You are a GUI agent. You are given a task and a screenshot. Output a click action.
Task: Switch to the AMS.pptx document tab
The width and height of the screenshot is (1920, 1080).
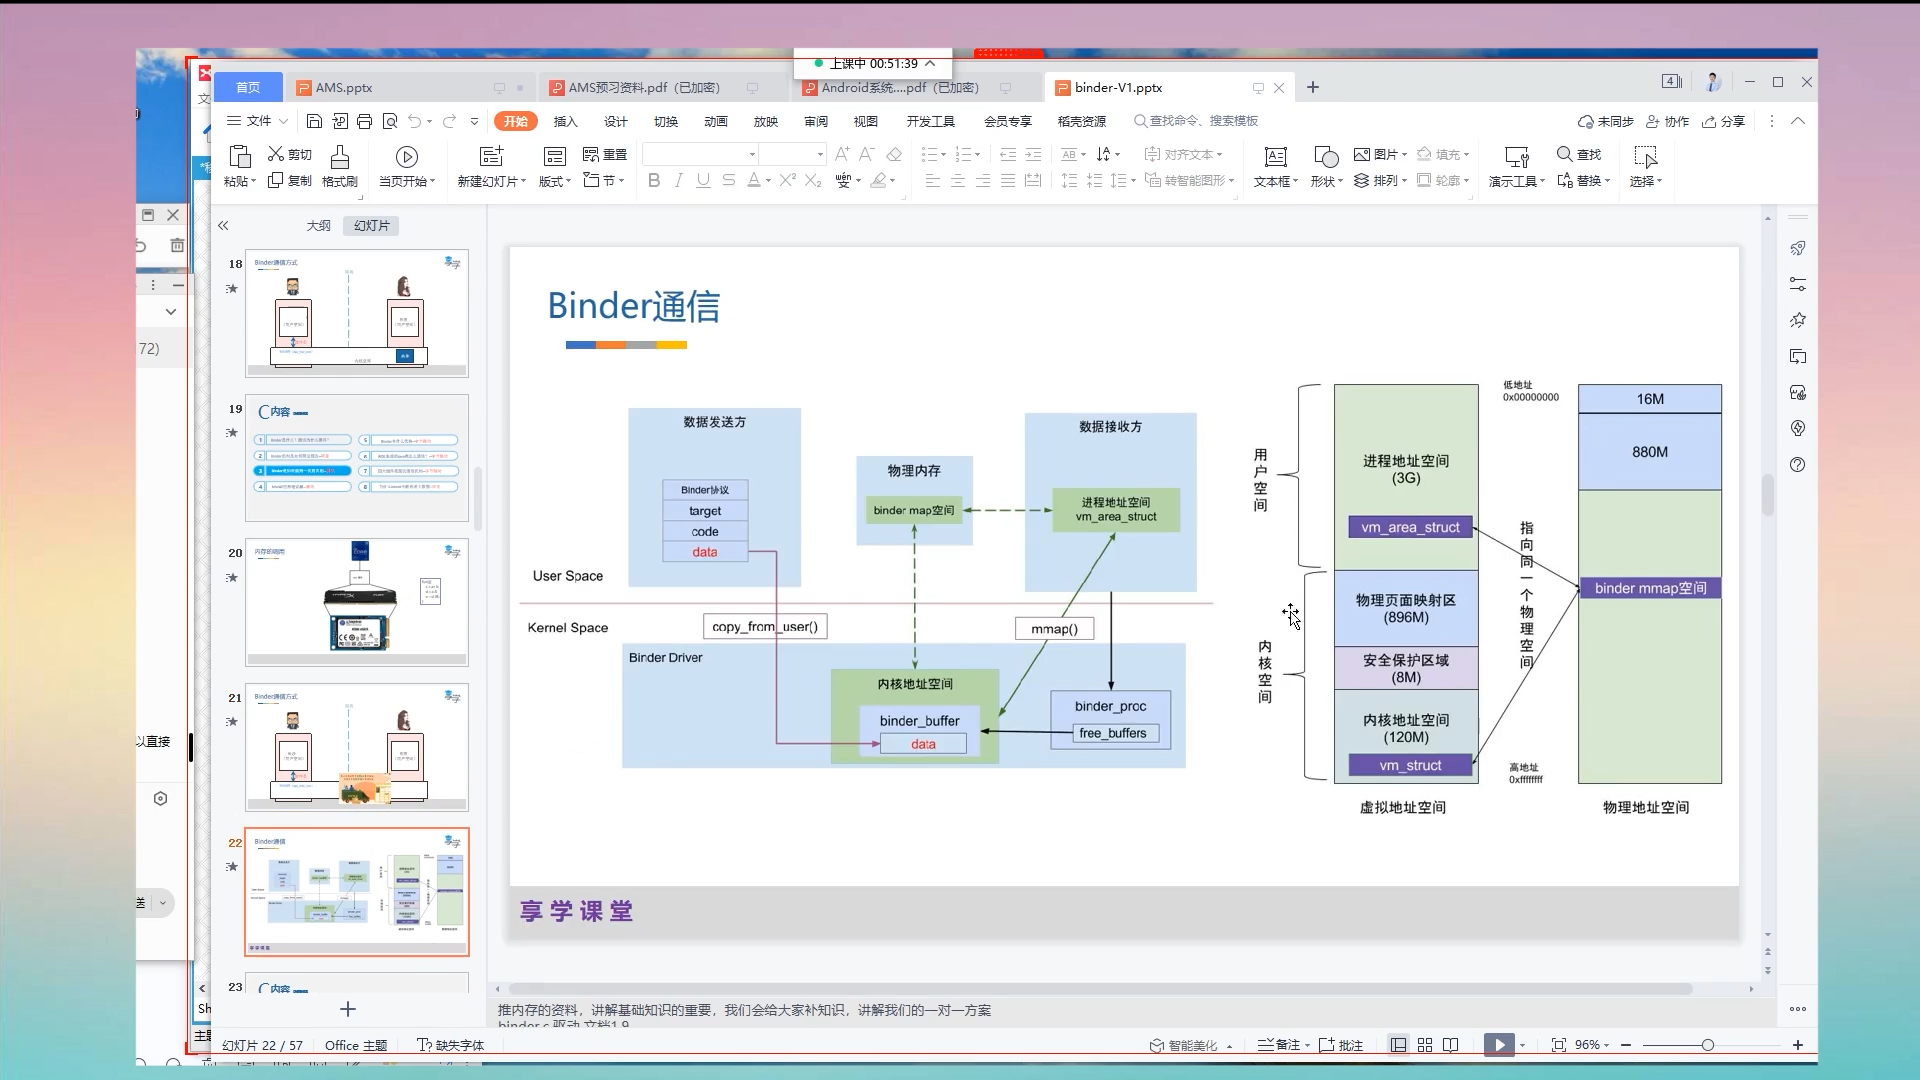(344, 88)
